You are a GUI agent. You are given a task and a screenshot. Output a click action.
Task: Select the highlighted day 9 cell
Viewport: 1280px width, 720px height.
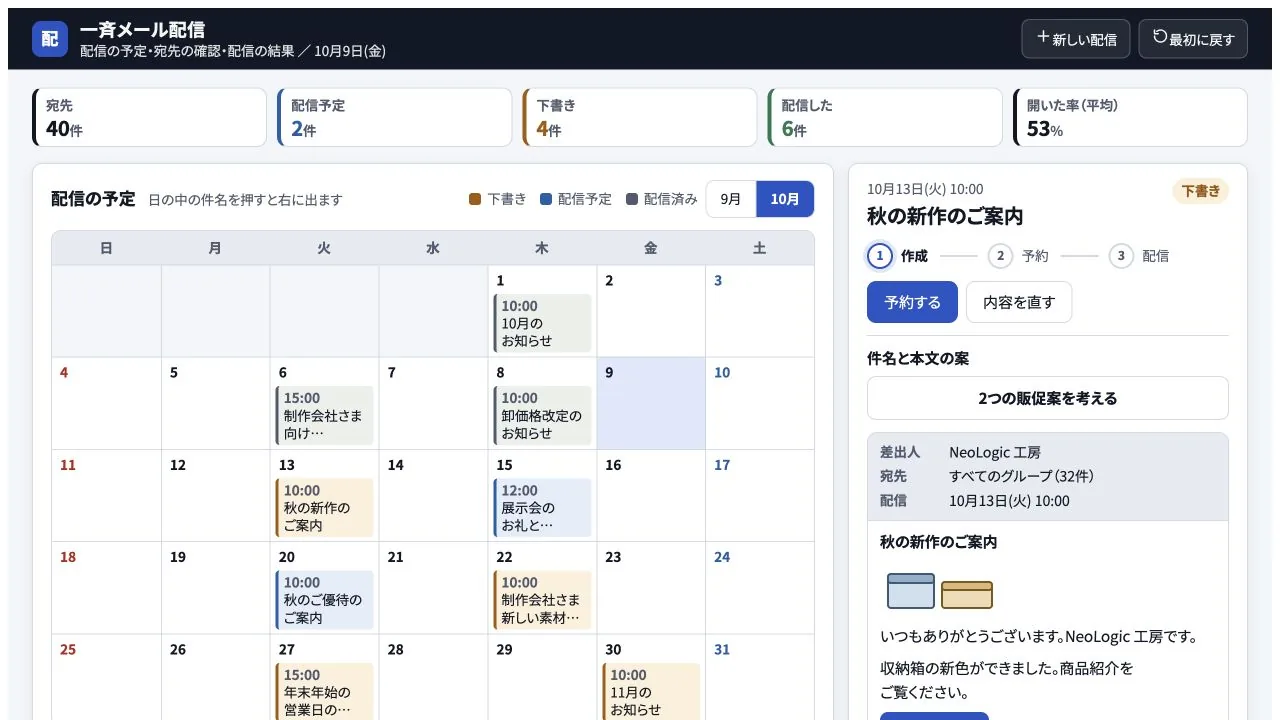[651, 403]
